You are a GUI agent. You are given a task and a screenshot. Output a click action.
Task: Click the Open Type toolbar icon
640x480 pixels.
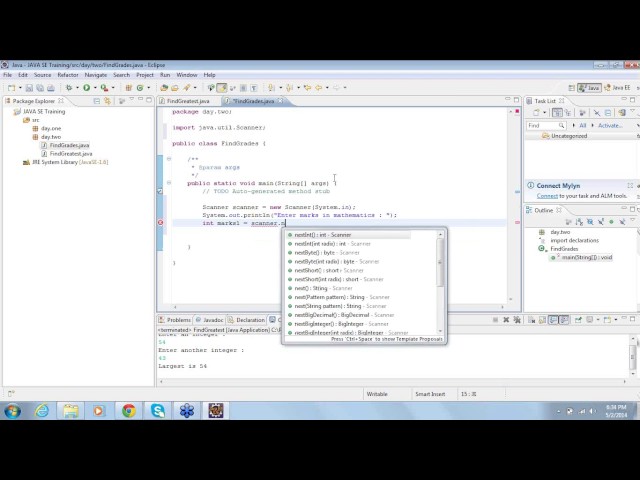tap(164, 88)
